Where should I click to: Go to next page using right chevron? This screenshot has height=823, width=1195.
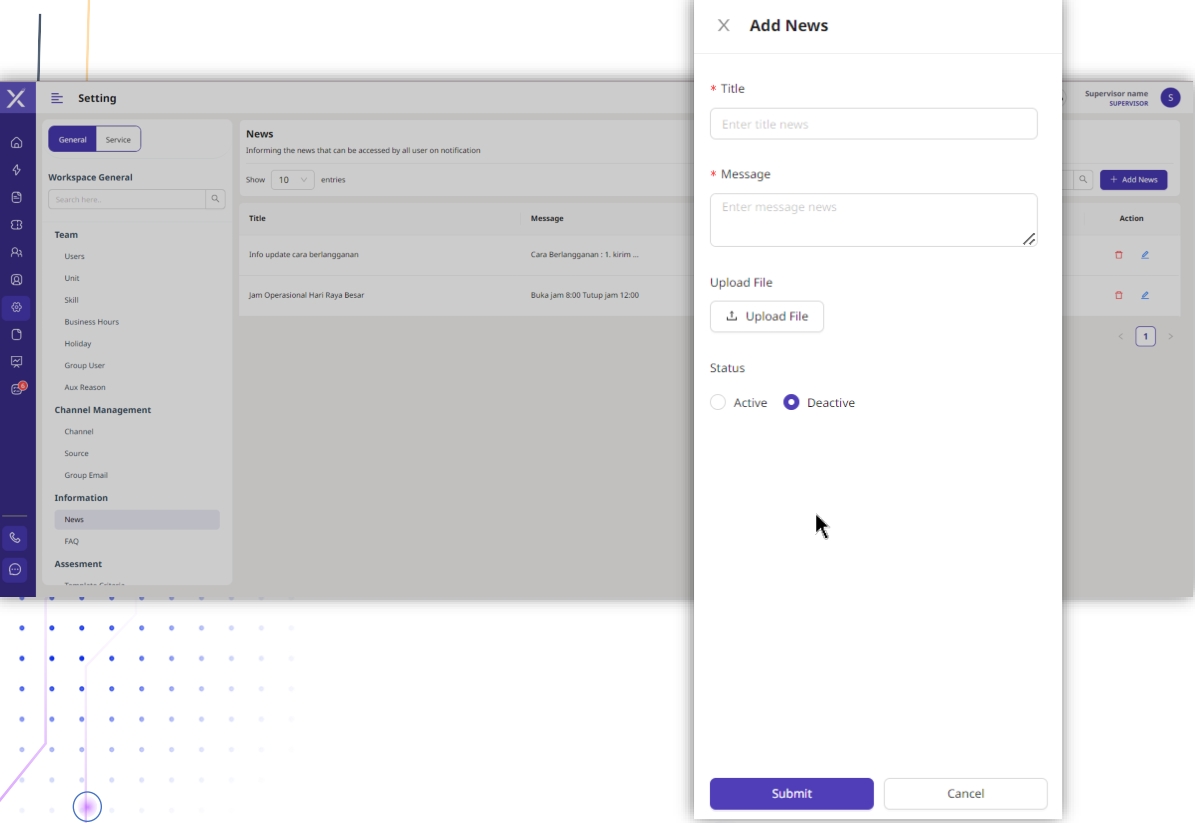1170,337
